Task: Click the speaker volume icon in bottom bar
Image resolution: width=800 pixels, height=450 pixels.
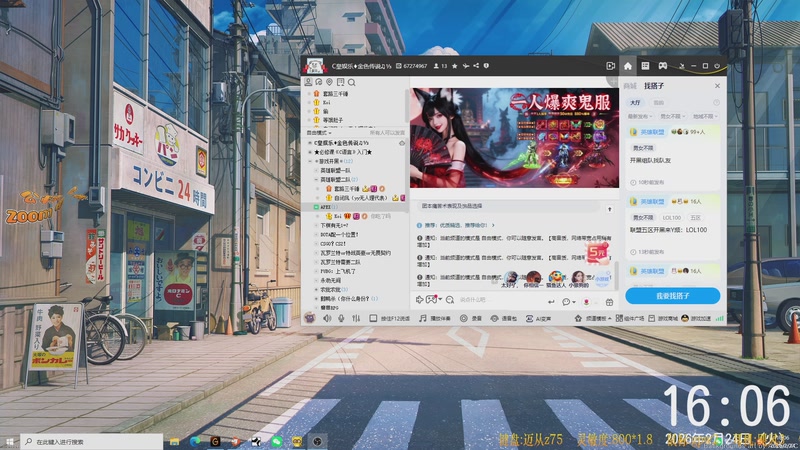Action: click(327, 318)
